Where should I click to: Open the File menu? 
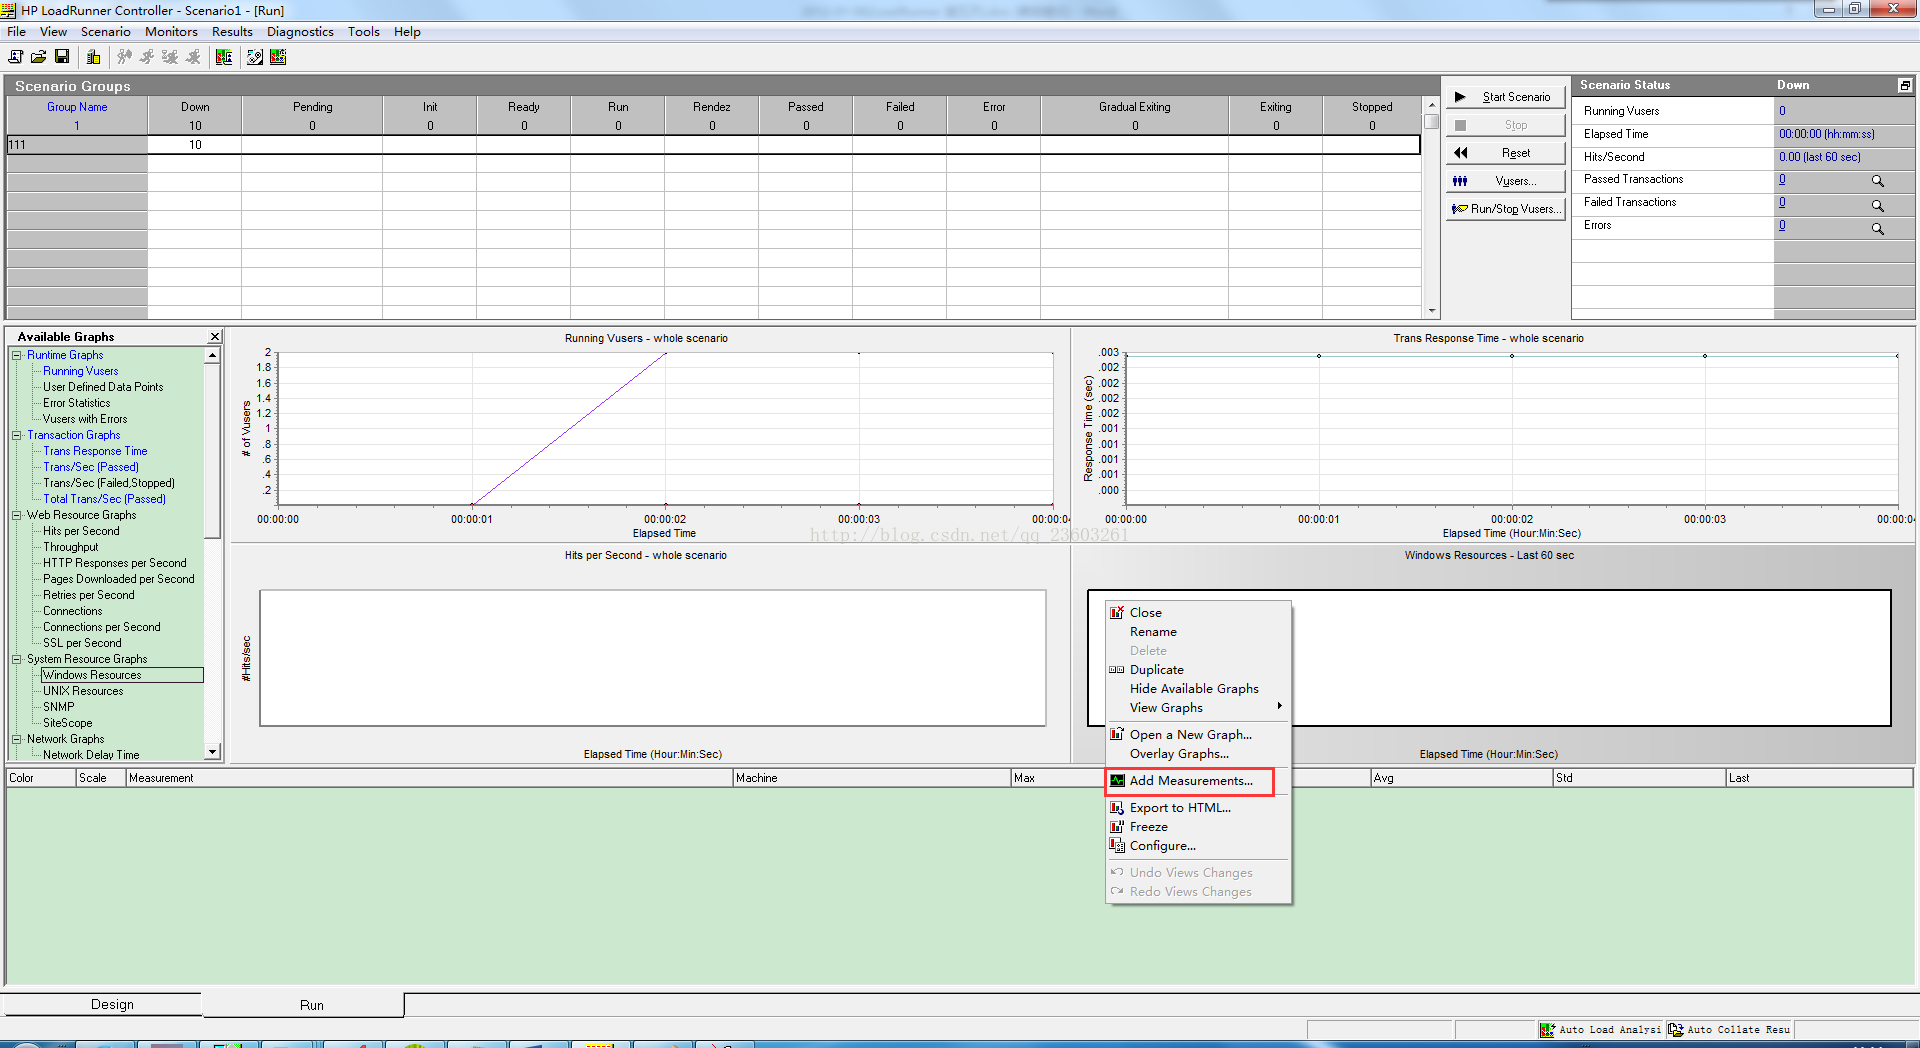[16, 32]
